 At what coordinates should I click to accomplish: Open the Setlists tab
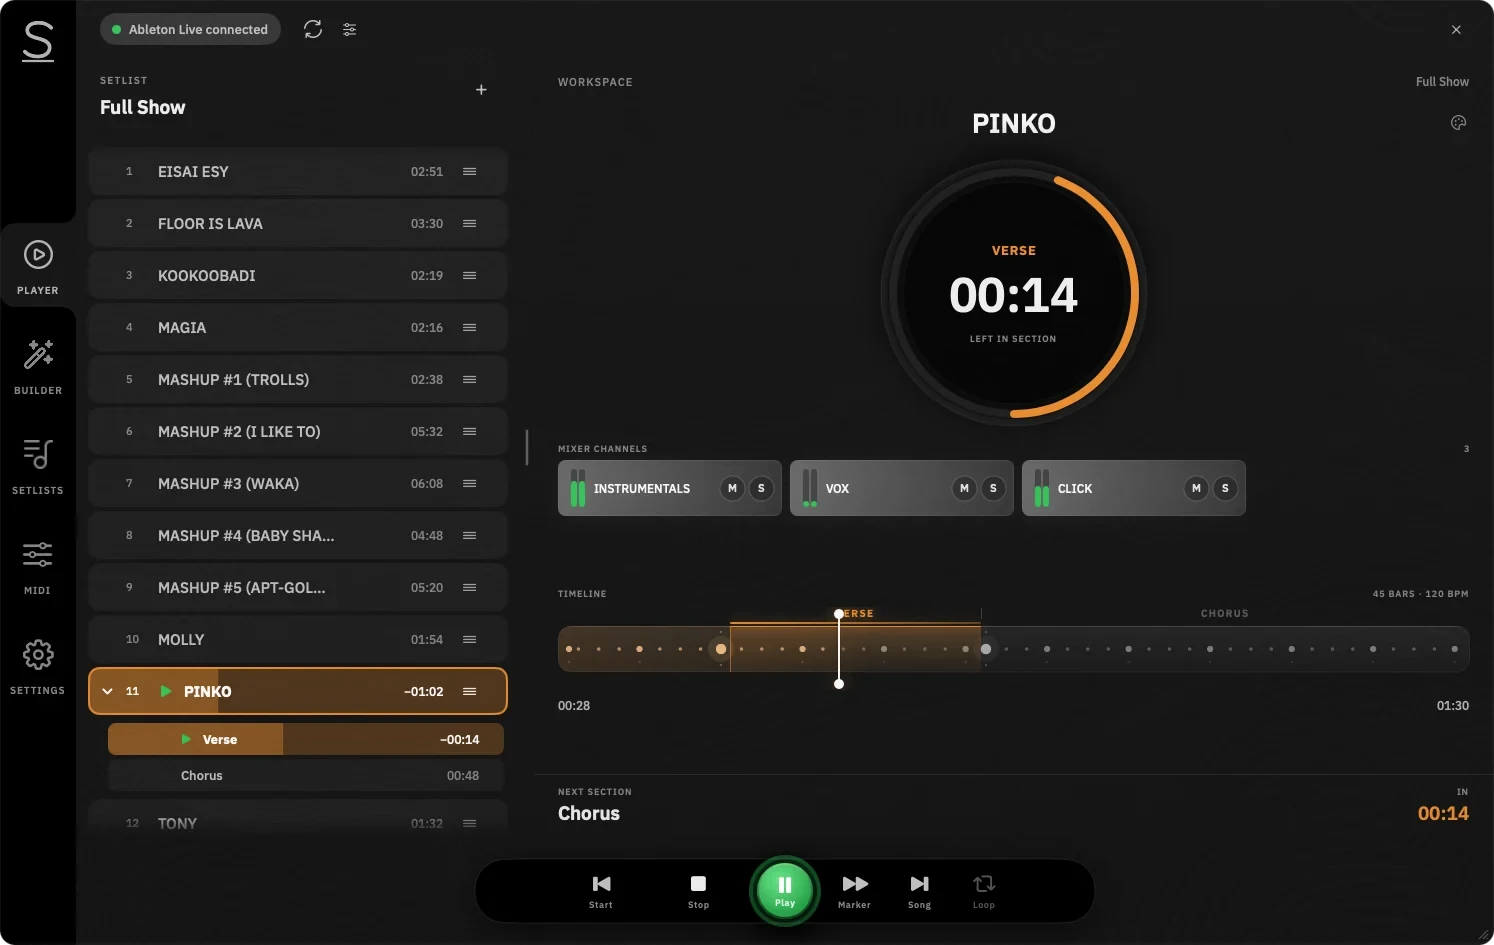tap(38, 466)
